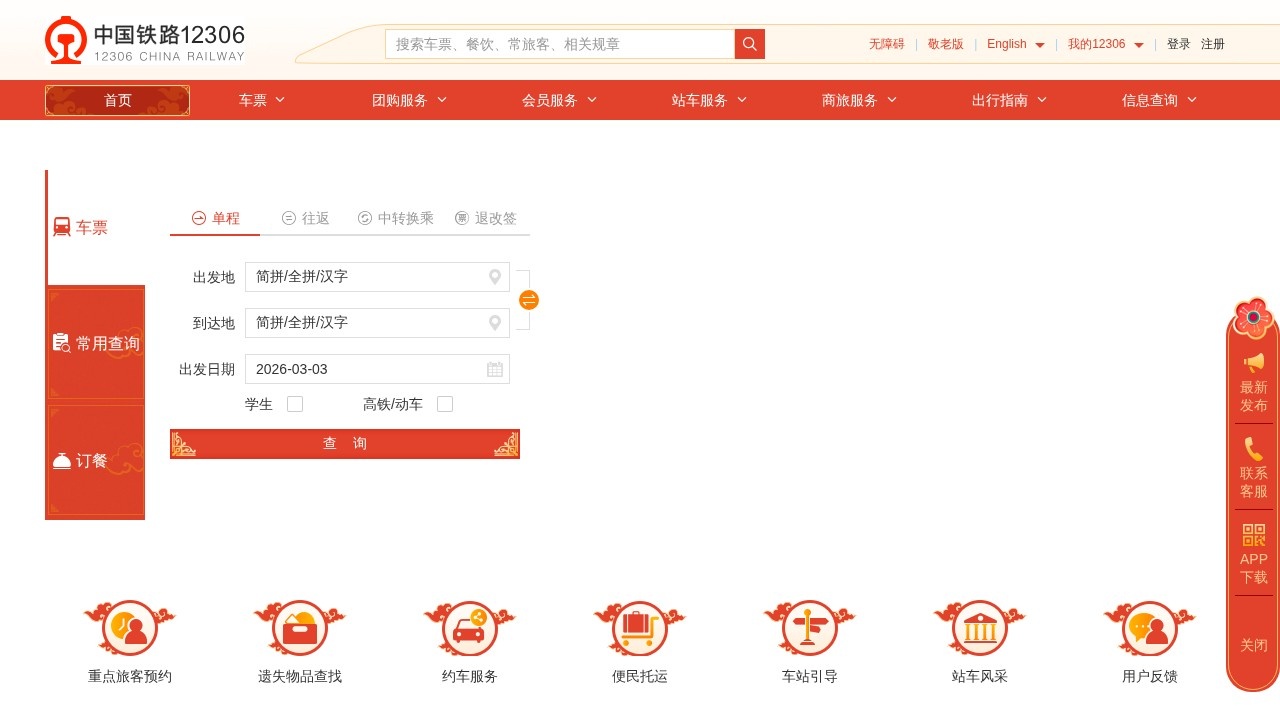Open lost item search icon (遗失物品查找)
Image resolution: width=1280 pixels, height=720 pixels.
pyautogui.click(x=299, y=629)
